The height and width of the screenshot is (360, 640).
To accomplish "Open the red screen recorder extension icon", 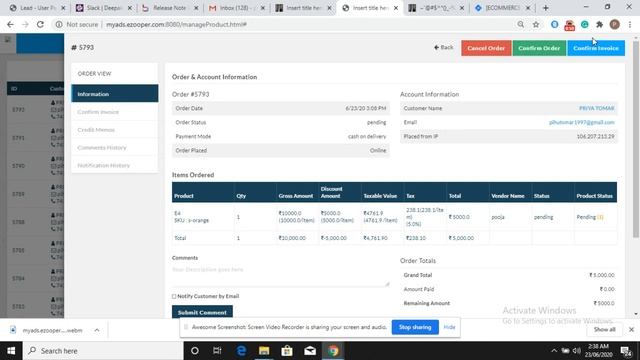I will (x=569, y=25).
